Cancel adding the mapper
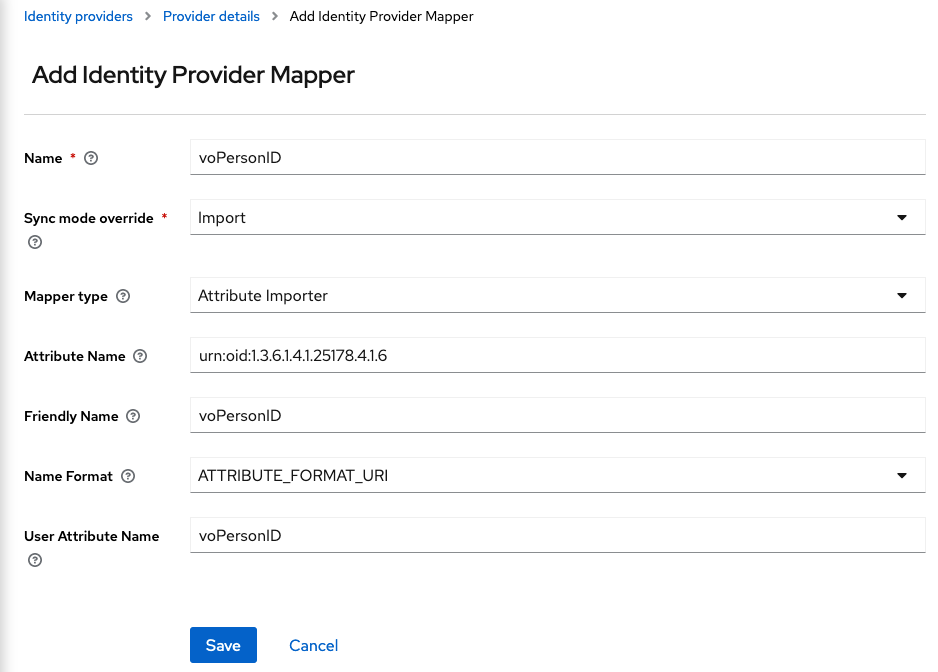 tap(313, 645)
